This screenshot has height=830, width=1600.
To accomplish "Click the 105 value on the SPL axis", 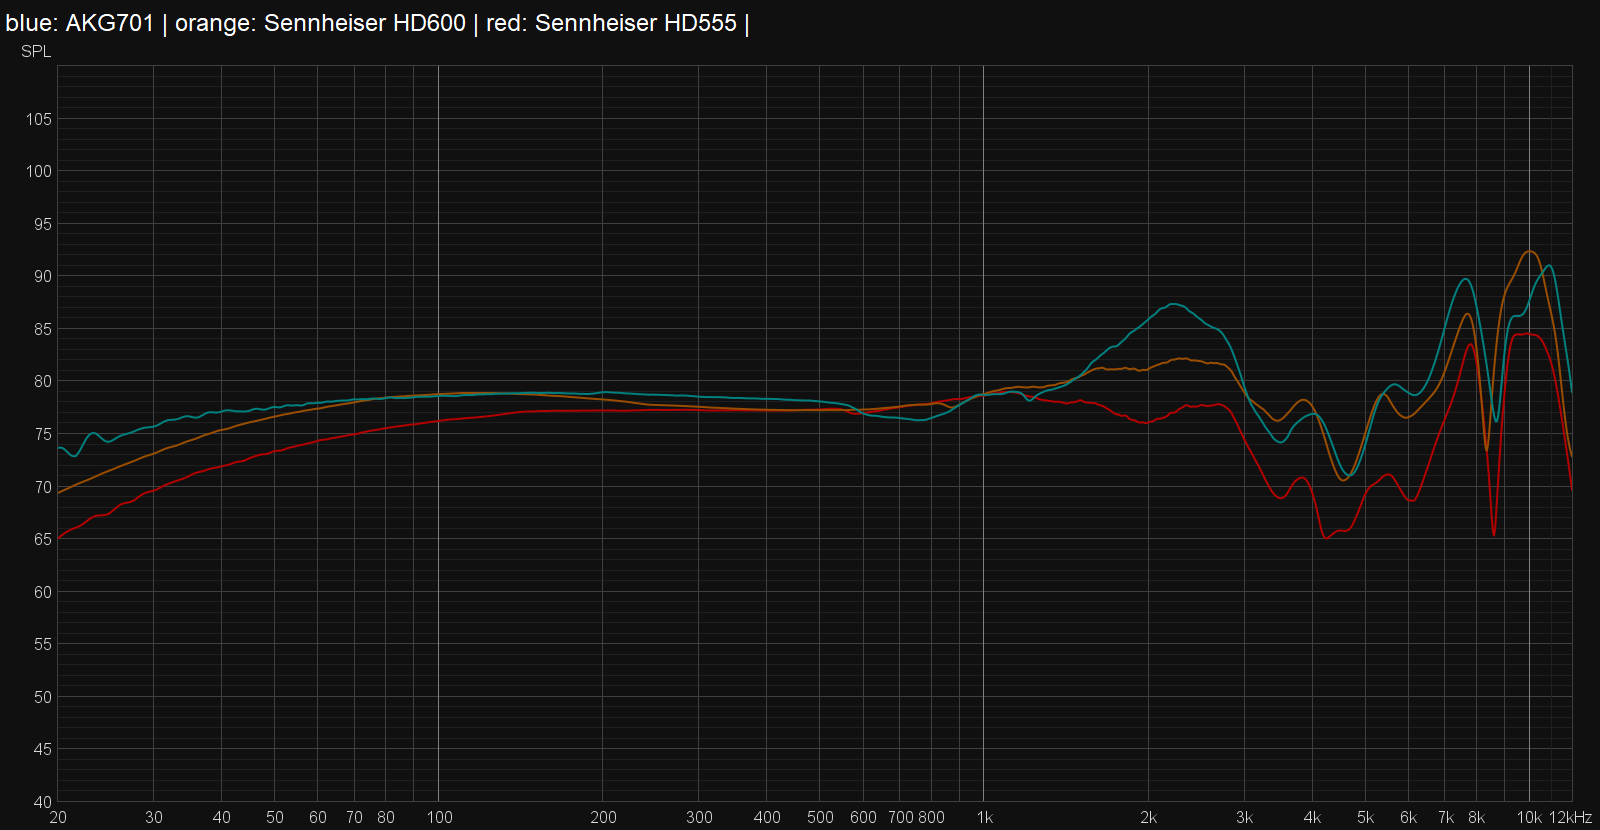I will click(x=39, y=119).
